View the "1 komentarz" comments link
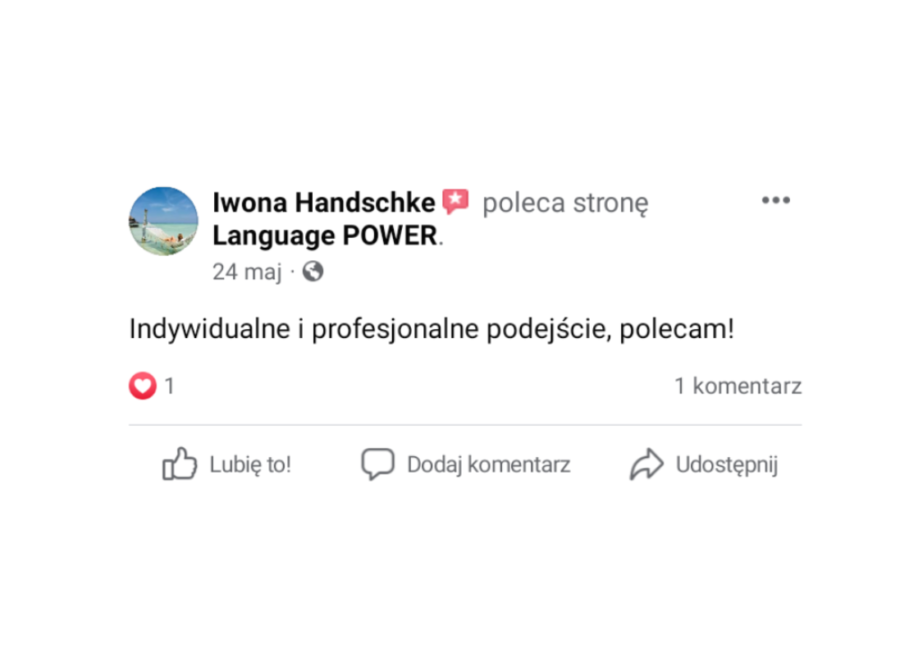 tap(738, 386)
